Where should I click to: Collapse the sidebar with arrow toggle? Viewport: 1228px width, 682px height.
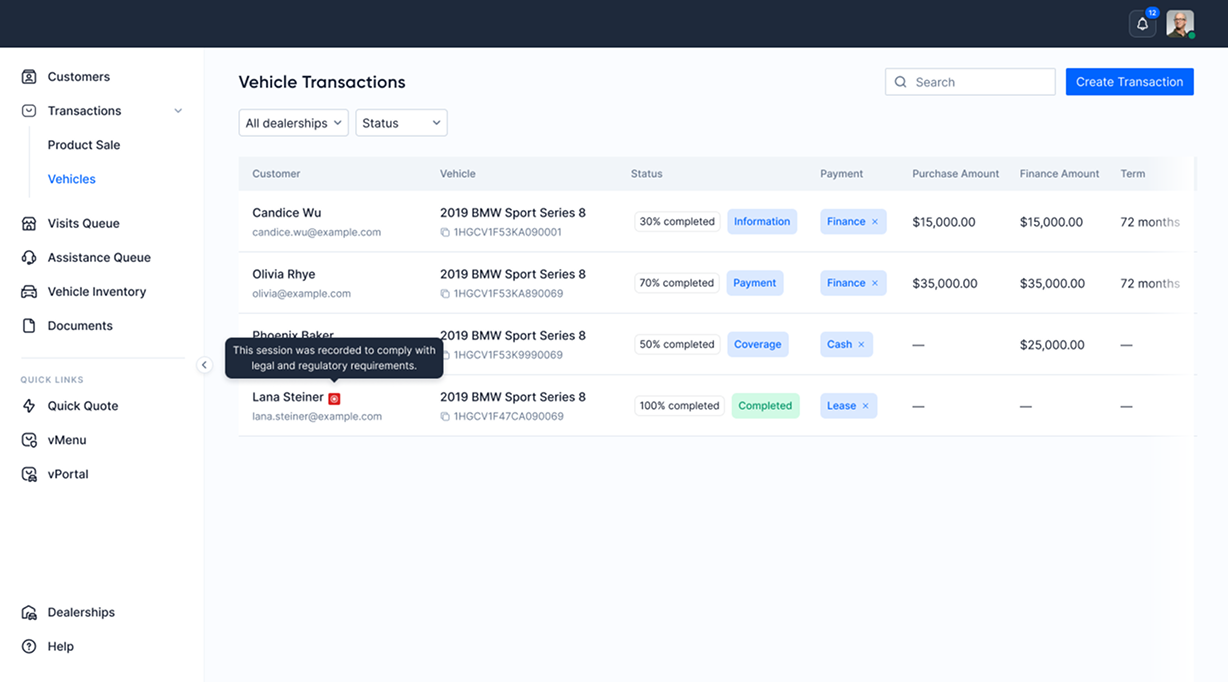click(204, 365)
